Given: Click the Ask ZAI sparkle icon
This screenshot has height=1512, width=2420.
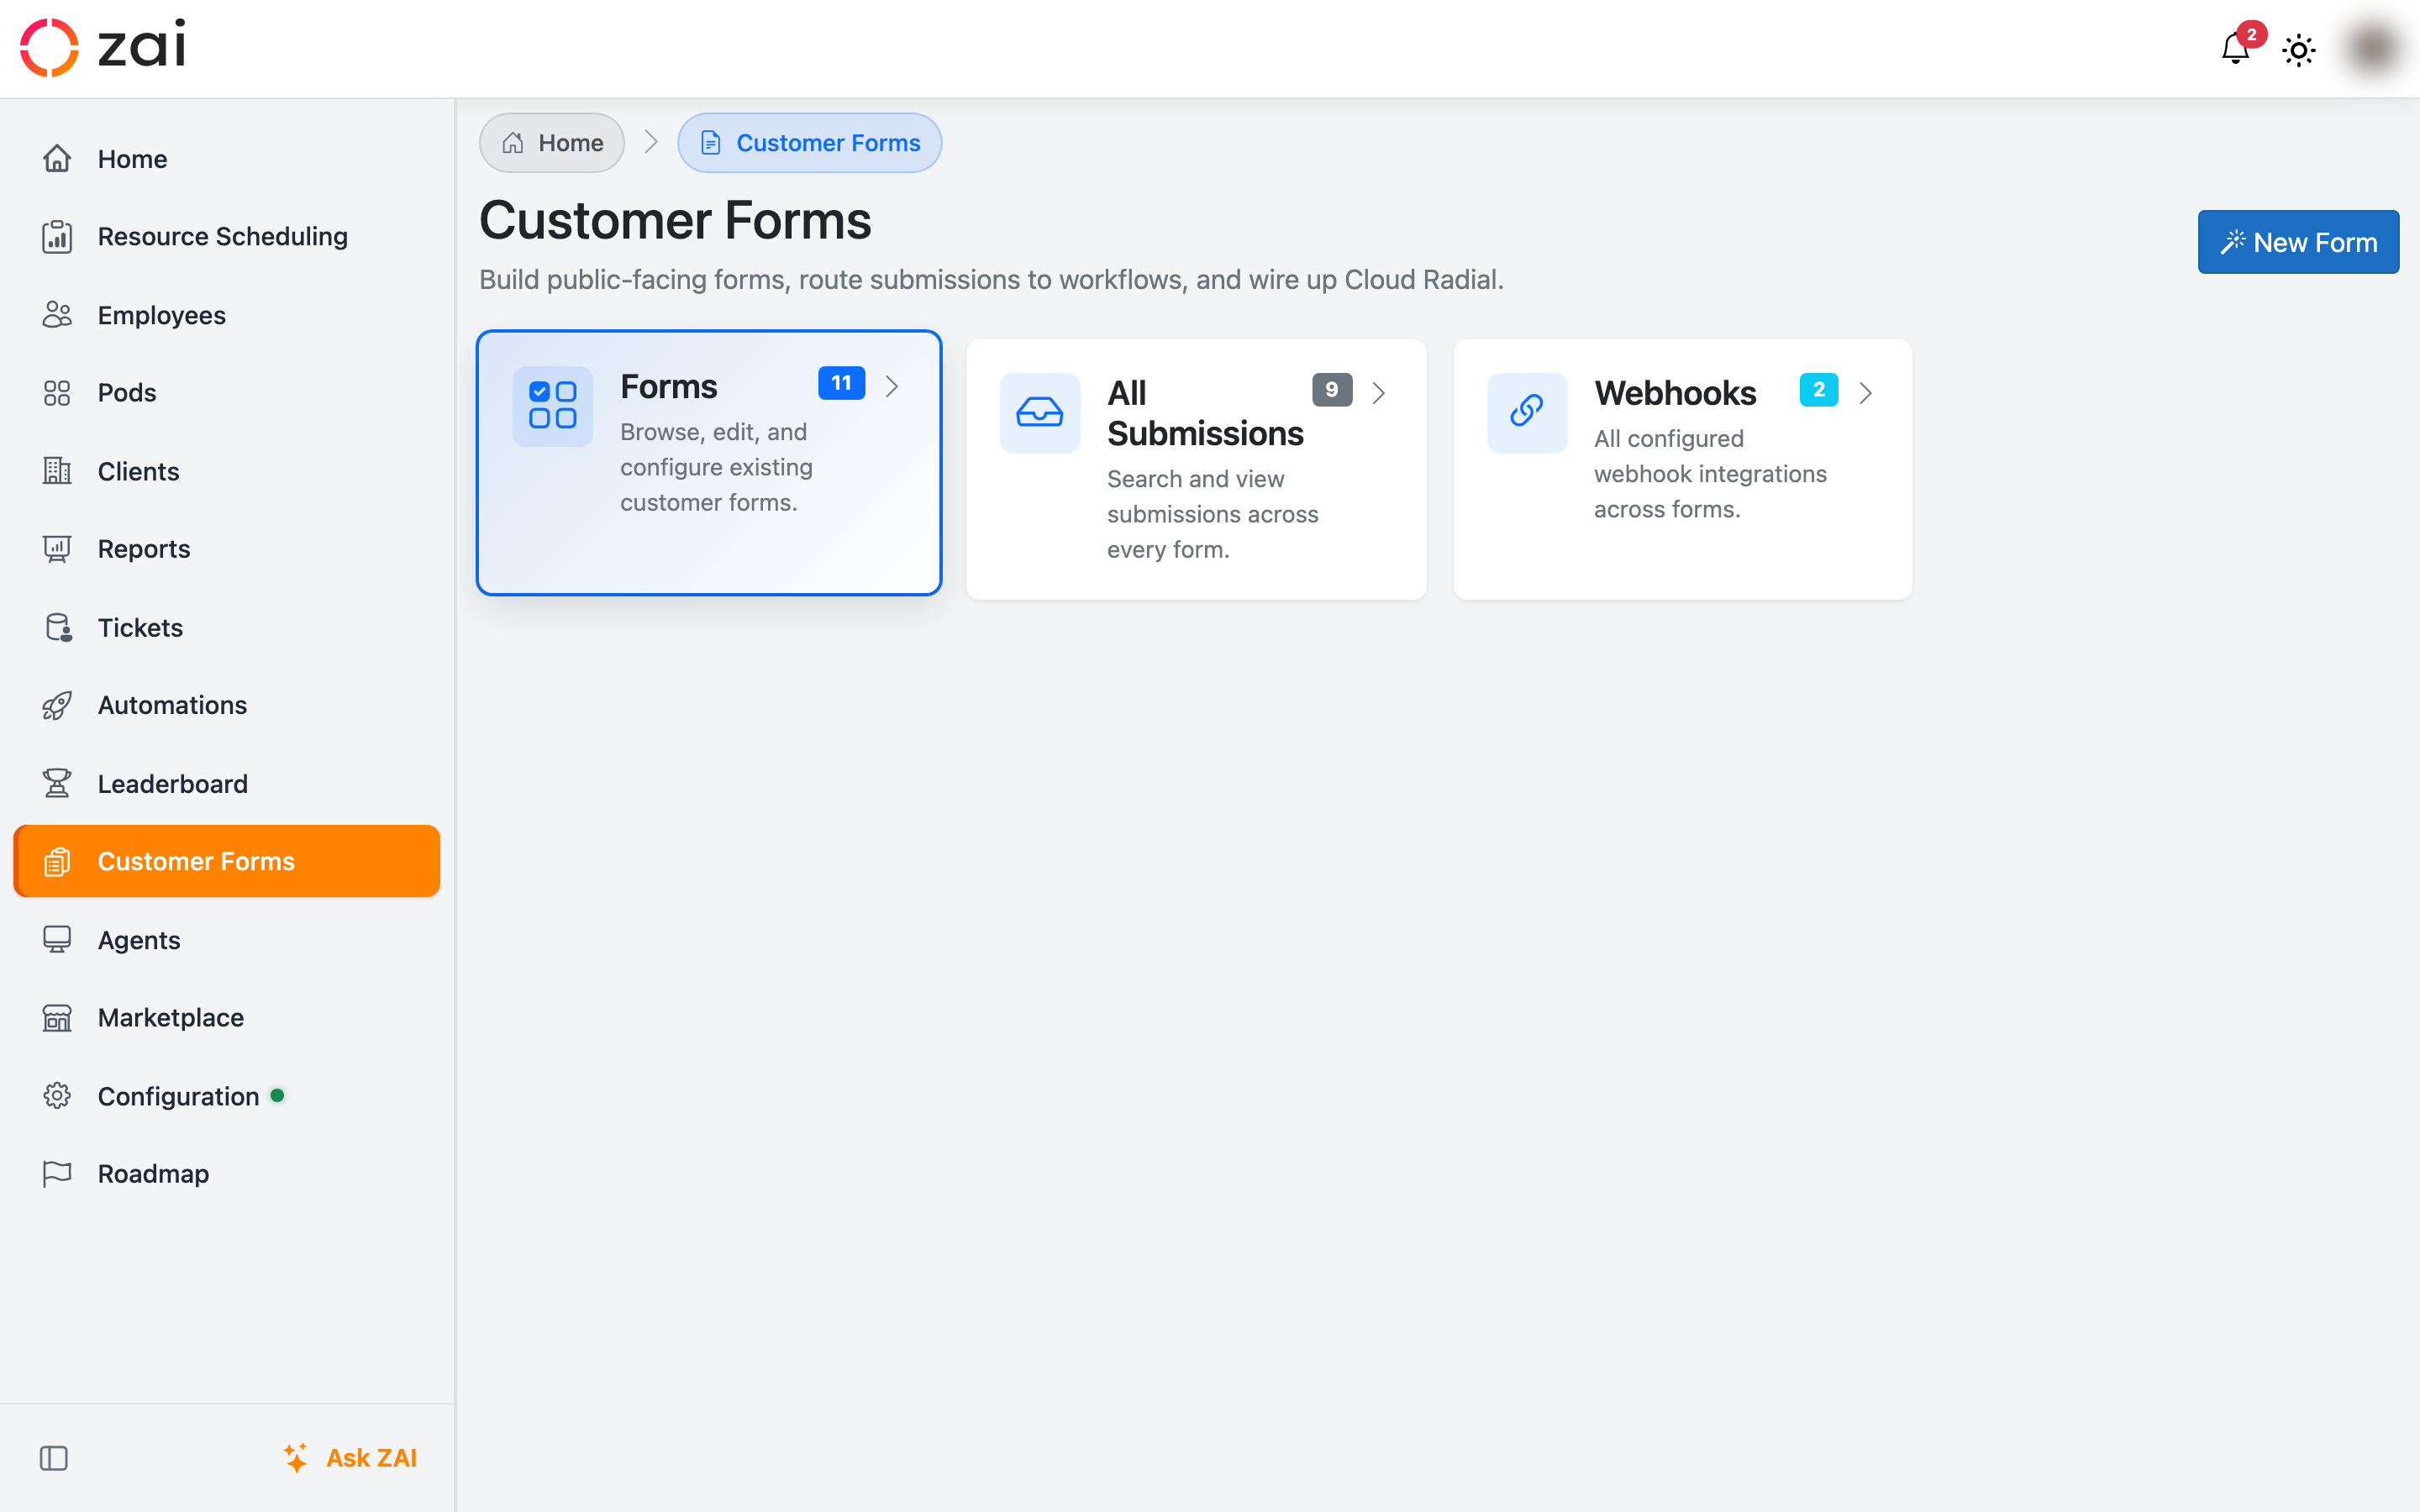Looking at the screenshot, I should pos(296,1457).
